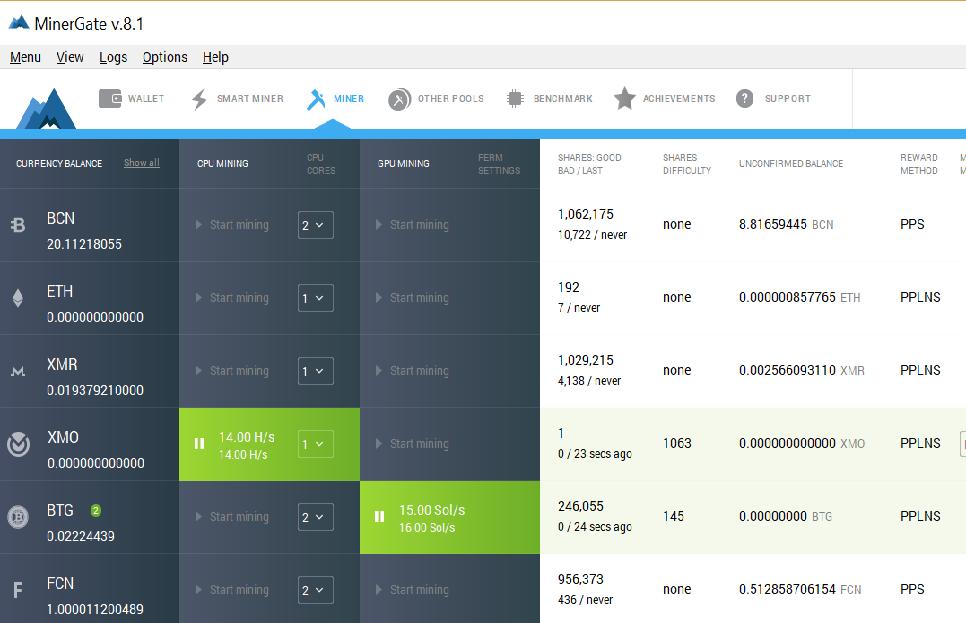Screen dimensions: 966x623
Task: Open Smart Miner lightning icon
Action: (x=199, y=99)
